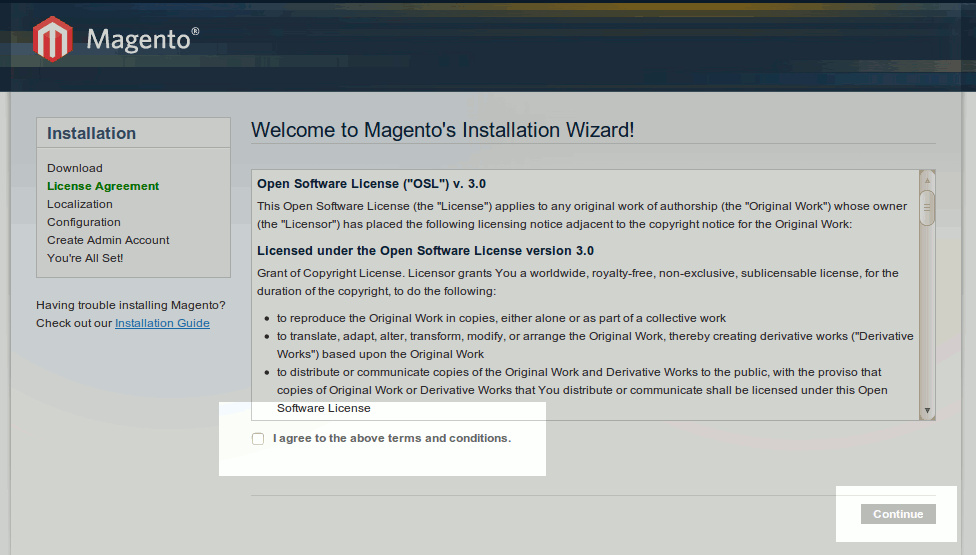
Task: Go to the Localization step
Action: [x=80, y=204]
